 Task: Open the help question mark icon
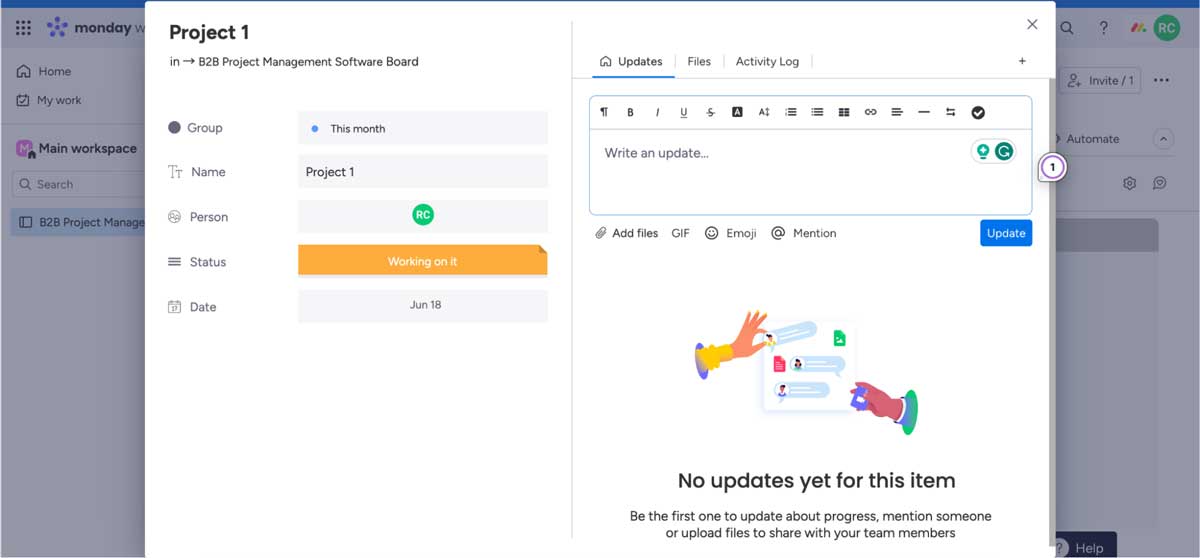1103,28
